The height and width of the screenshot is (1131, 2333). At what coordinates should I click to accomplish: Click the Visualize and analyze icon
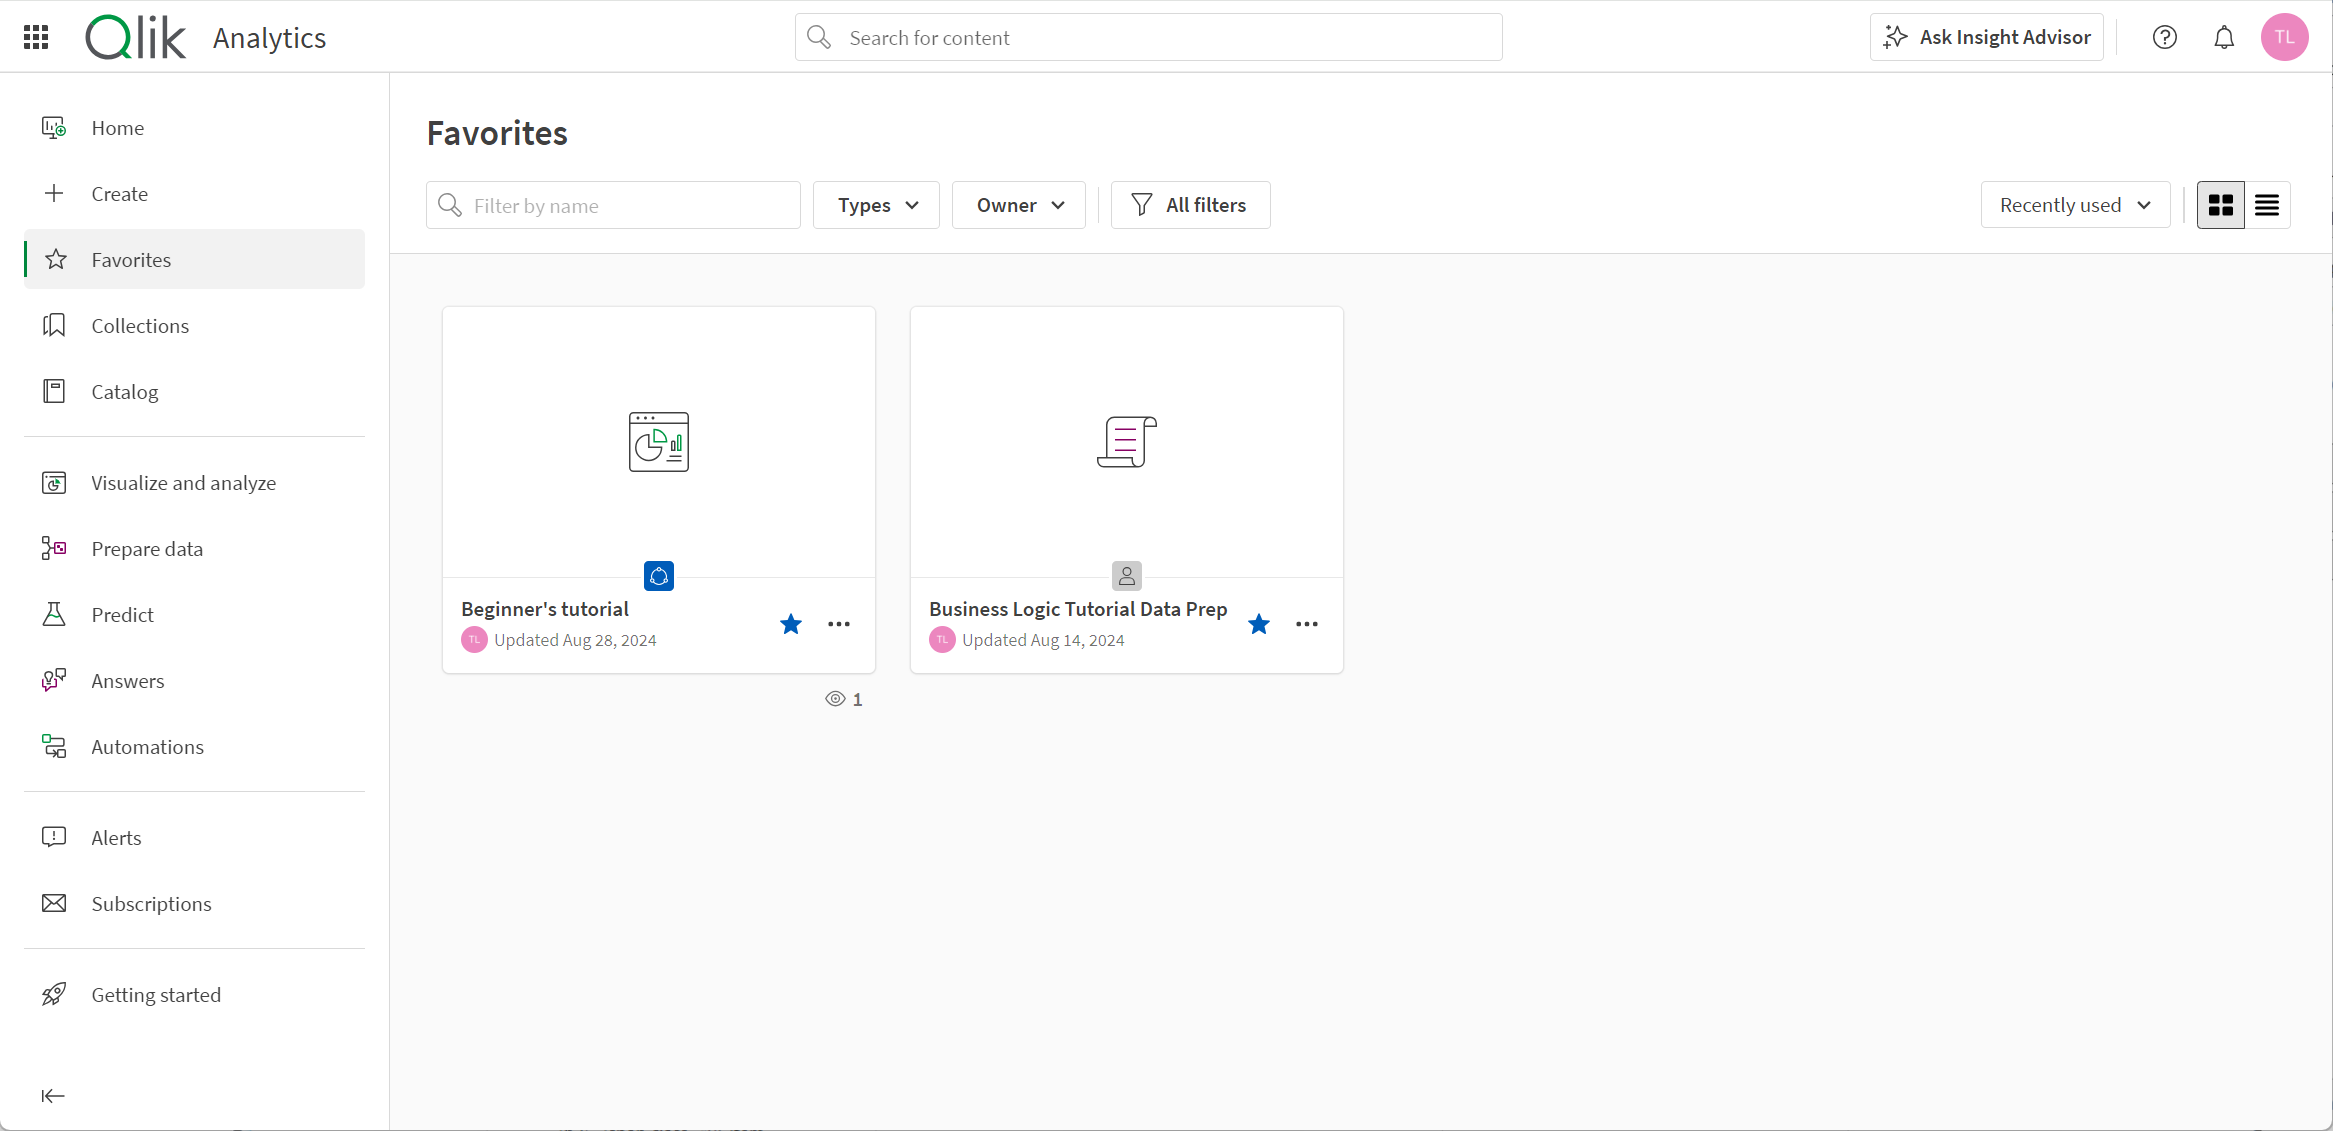[54, 482]
